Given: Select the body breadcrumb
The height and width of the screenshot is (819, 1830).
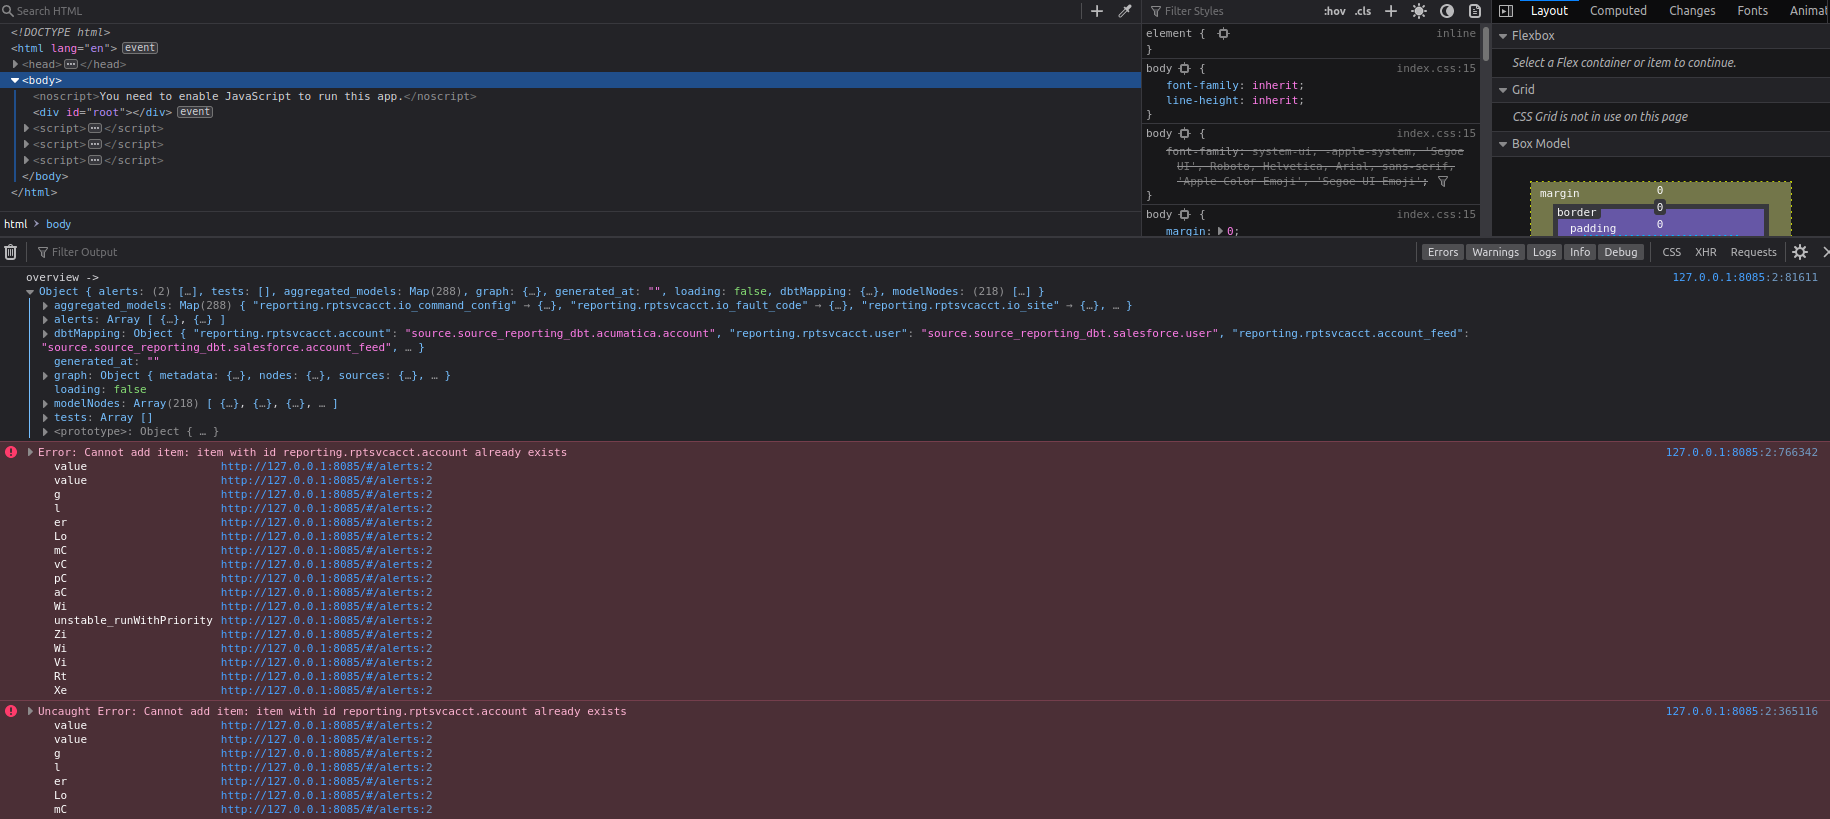Looking at the screenshot, I should point(58,224).
